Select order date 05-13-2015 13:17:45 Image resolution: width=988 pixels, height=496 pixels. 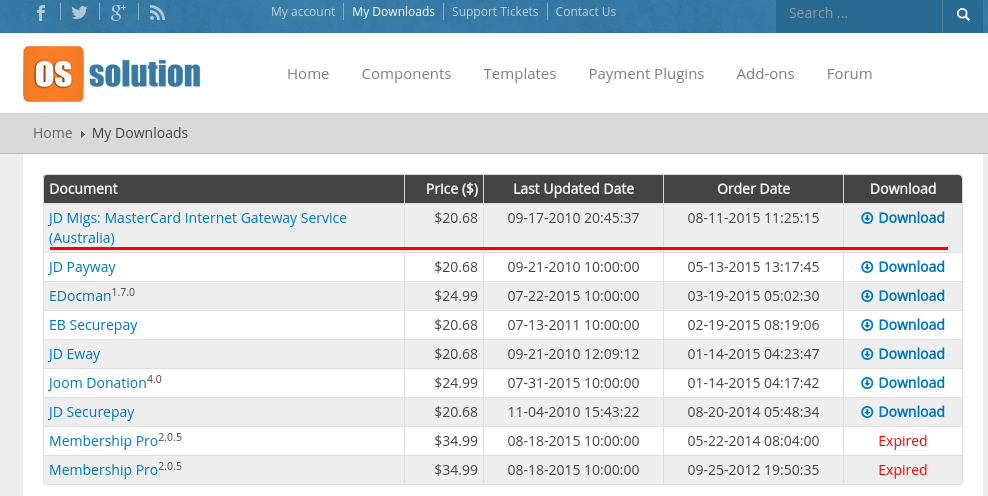pyautogui.click(x=754, y=267)
